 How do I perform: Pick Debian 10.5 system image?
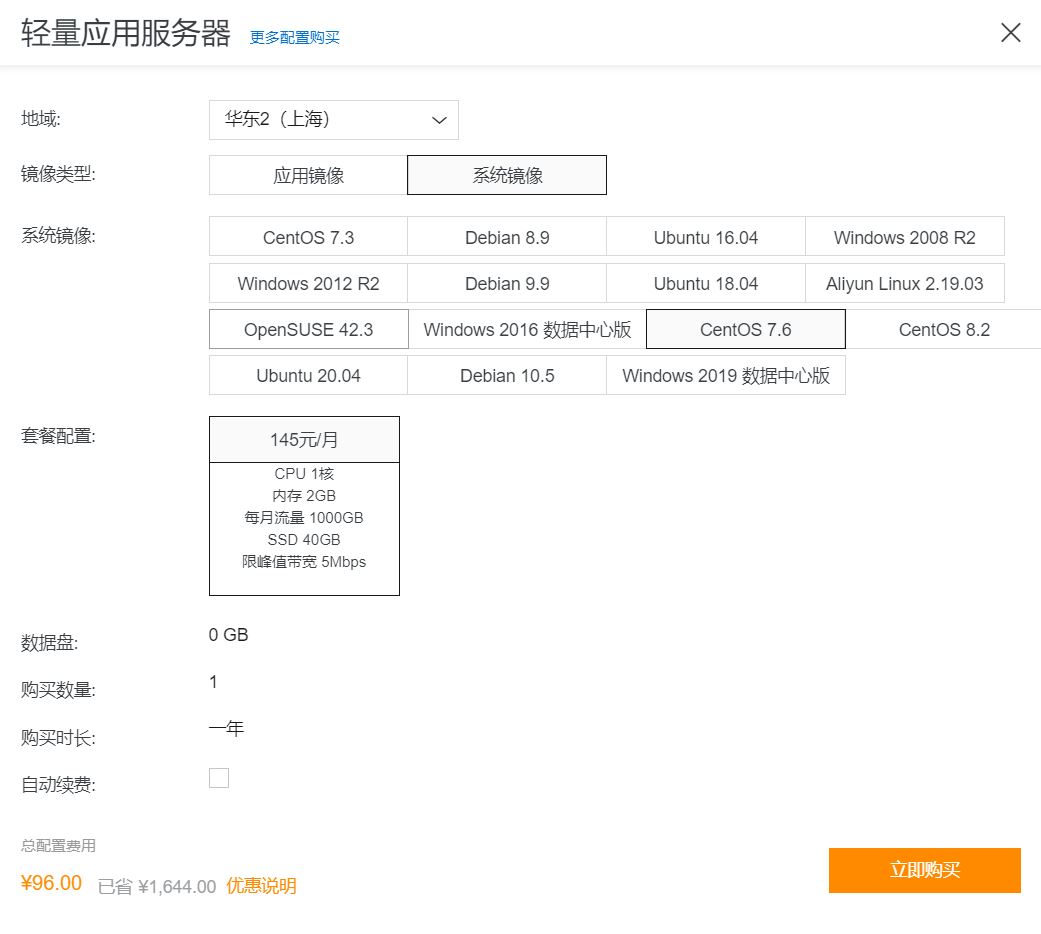(507, 375)
